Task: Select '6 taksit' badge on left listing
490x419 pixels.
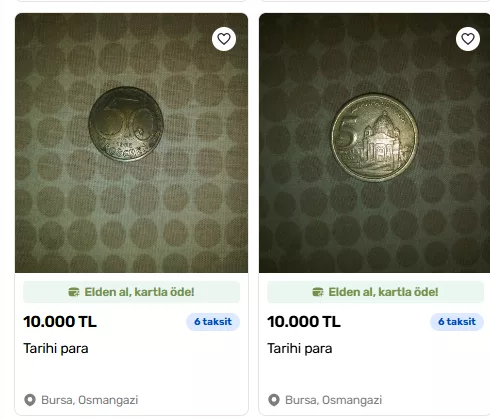Action: [x=213, y=322]
